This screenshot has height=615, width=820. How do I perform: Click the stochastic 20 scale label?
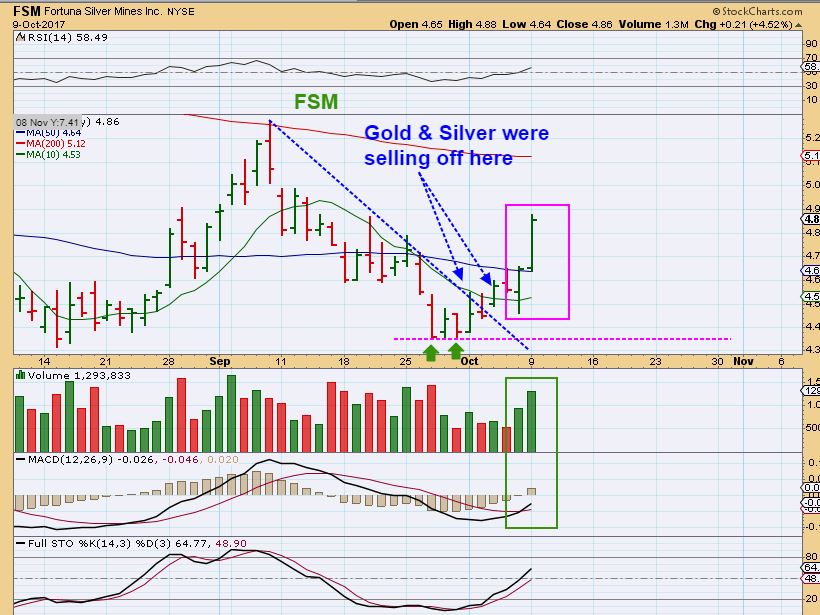(812, 599)
